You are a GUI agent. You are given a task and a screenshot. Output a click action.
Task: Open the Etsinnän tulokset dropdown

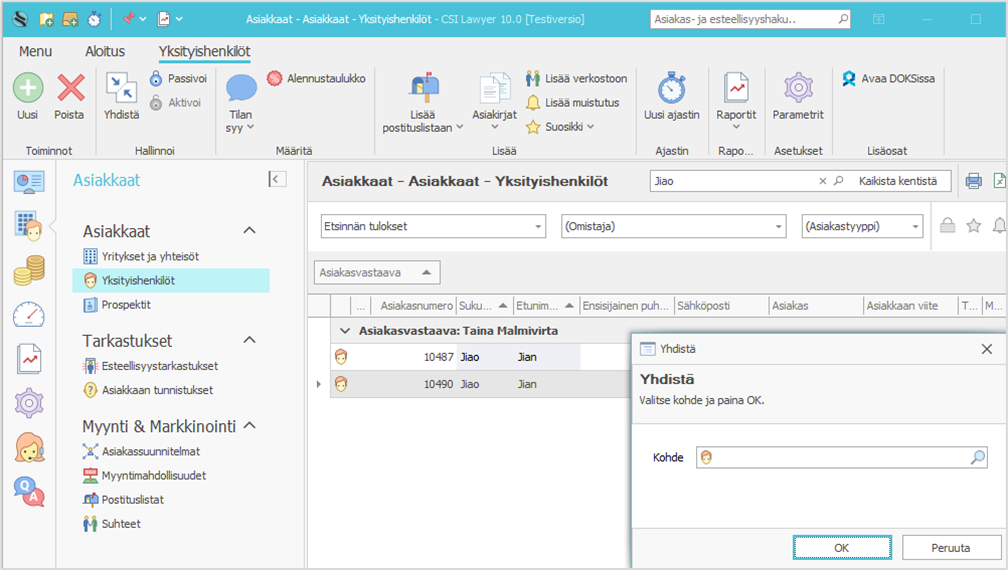point(433,226)
